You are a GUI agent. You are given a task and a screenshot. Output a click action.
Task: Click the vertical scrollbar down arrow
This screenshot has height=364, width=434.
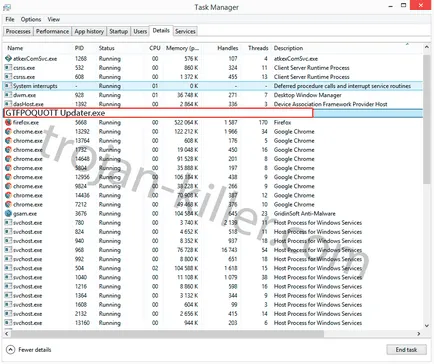[427, 326]
